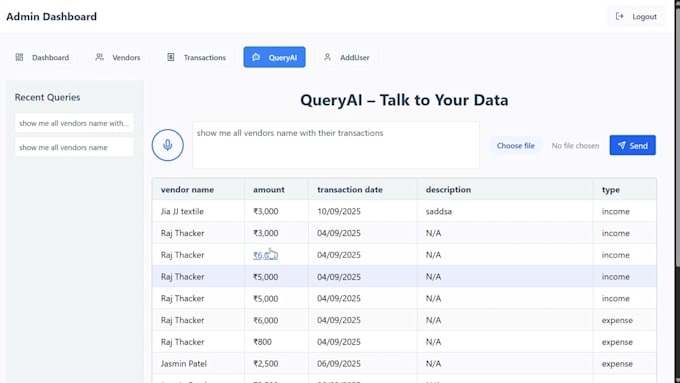The image size is (680, 383).
Task: Switch to the Vendors tab
Action: (x=118, y=57)
